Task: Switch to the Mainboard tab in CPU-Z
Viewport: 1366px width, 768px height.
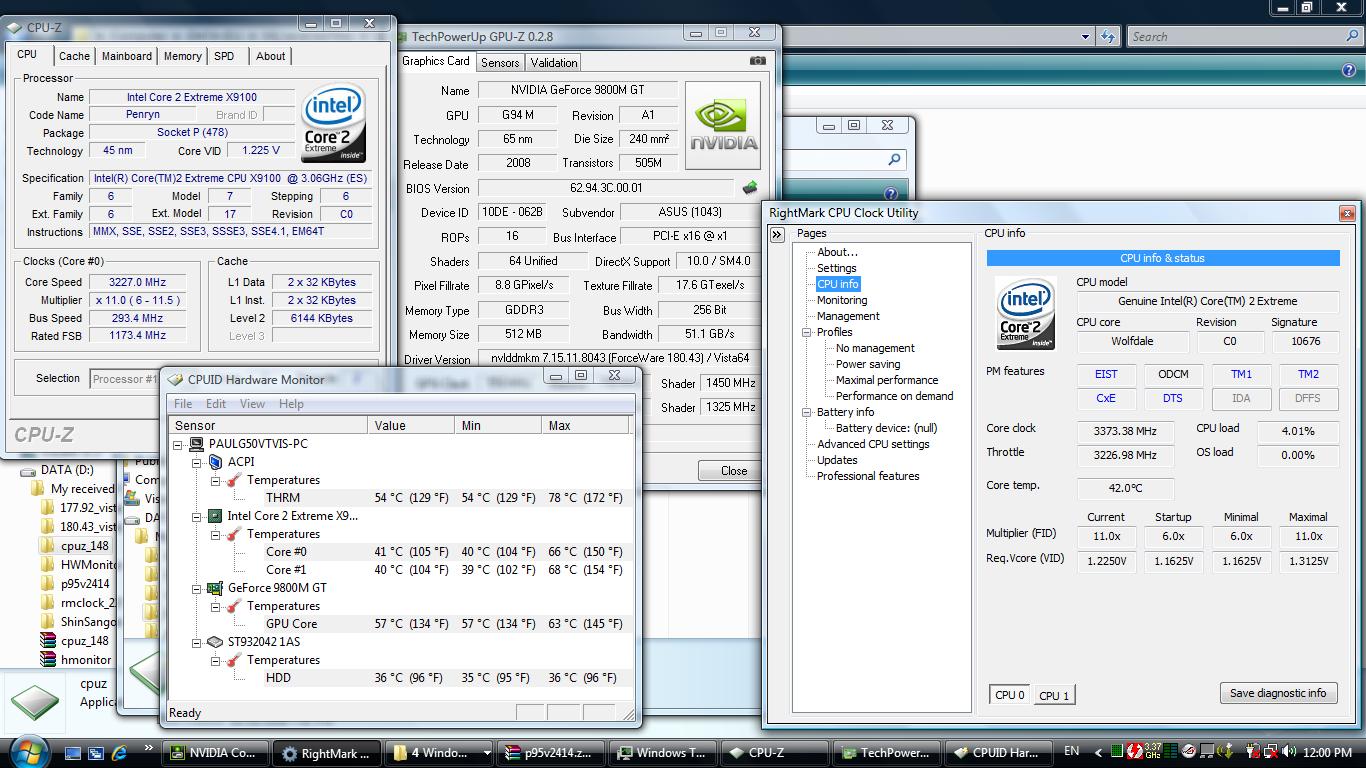Action: click(x=127, y=56)
